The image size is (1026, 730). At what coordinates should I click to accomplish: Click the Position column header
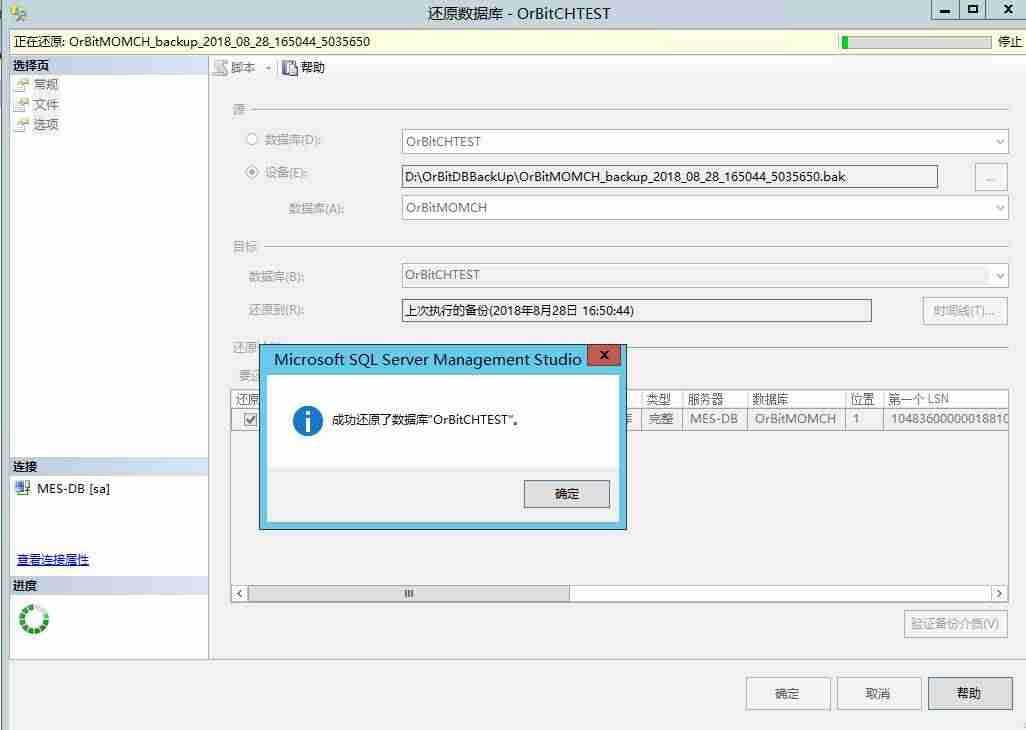tap(863, 398)
